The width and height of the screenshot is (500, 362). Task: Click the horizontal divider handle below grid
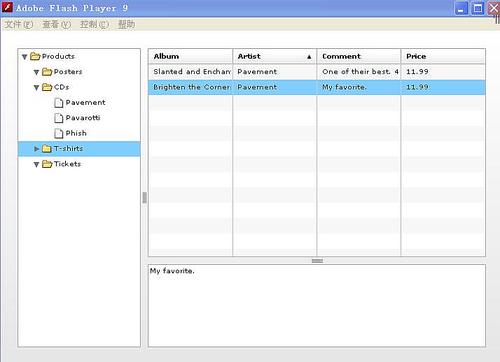tap(317, 261)
